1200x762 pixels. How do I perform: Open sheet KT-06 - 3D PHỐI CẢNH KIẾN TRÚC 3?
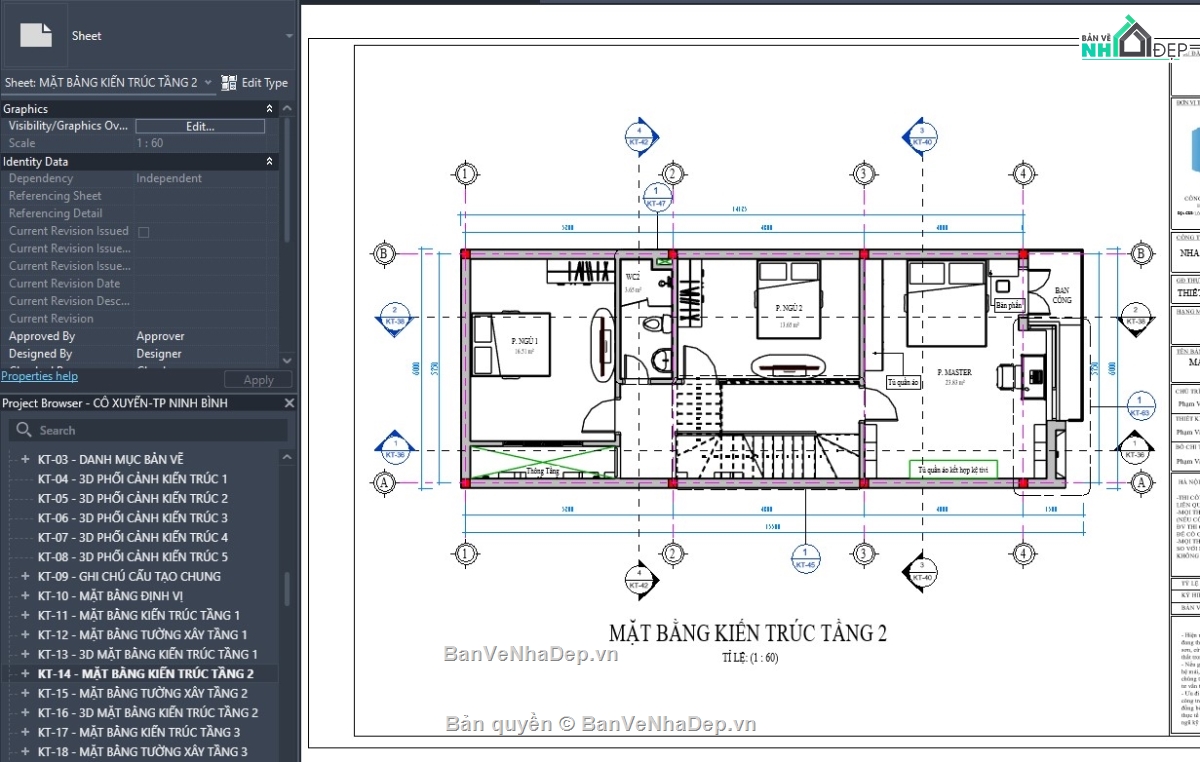[x=133, y=517]
